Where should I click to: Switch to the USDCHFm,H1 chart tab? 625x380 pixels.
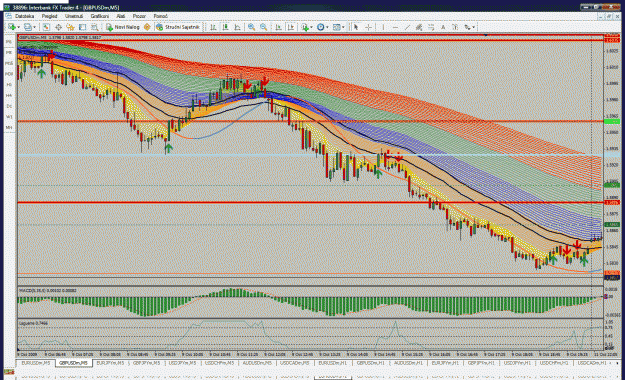[554, 363]
